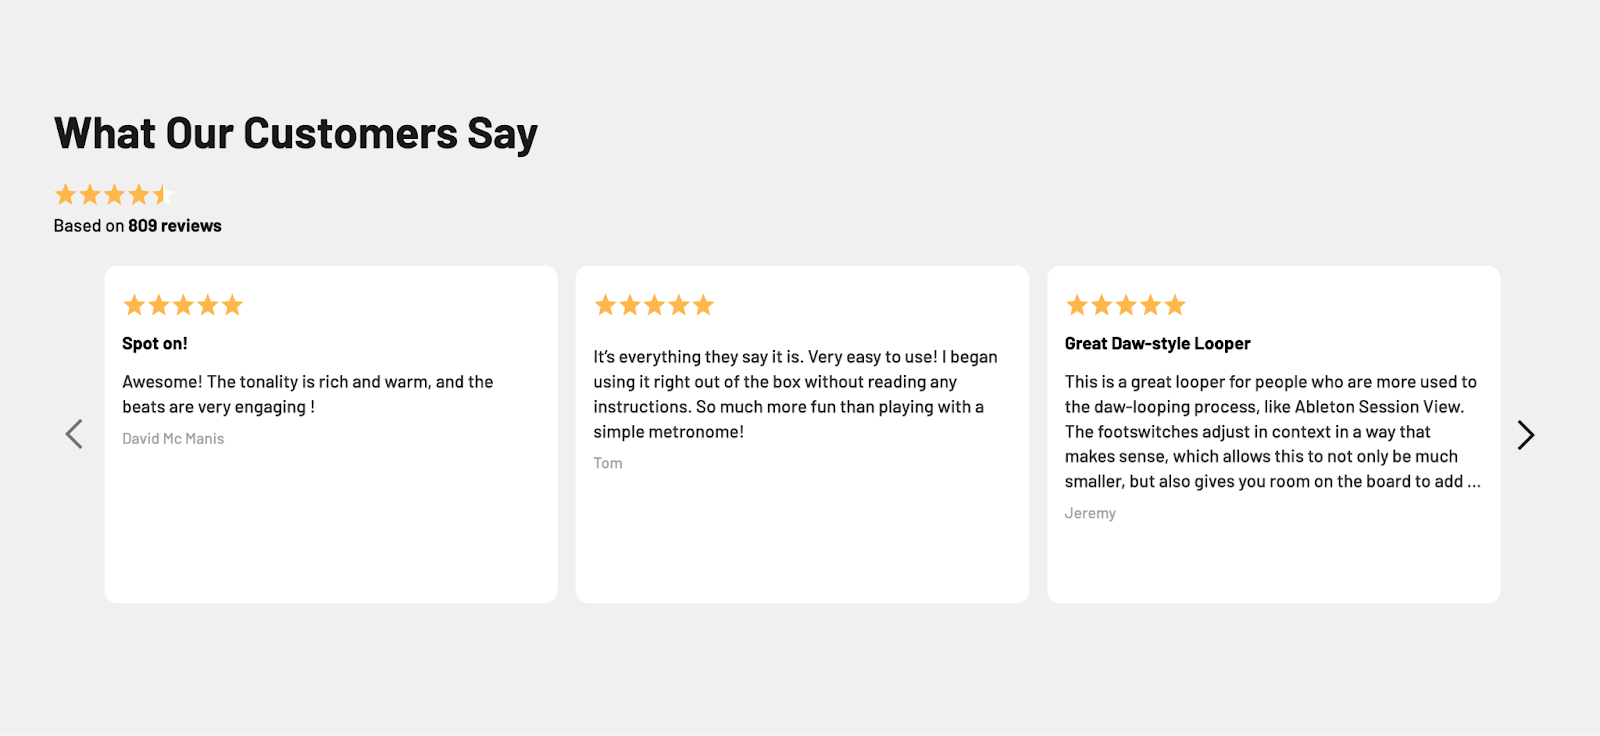Viewport: 1600px width, 736px height.
Task: Click last star of Jeremy's review rating
Action: tap(1175, 305)
